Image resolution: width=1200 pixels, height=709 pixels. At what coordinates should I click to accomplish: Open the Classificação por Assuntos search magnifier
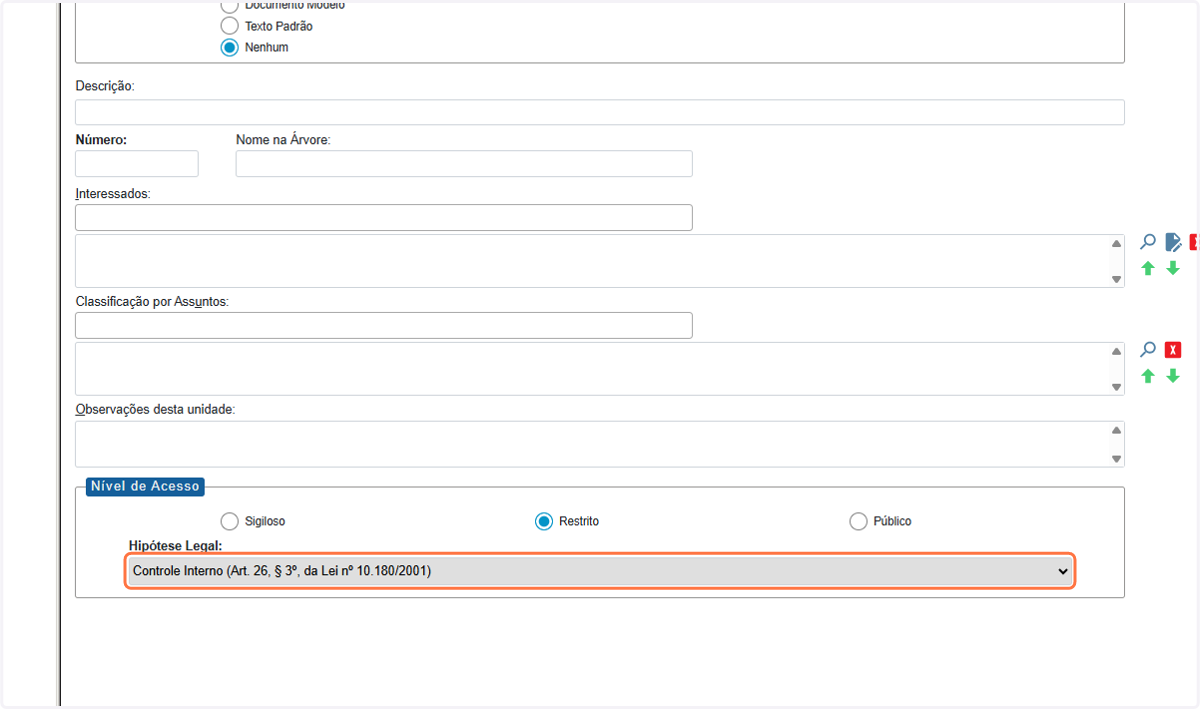pyautogui.click(x=1148, y=350)
